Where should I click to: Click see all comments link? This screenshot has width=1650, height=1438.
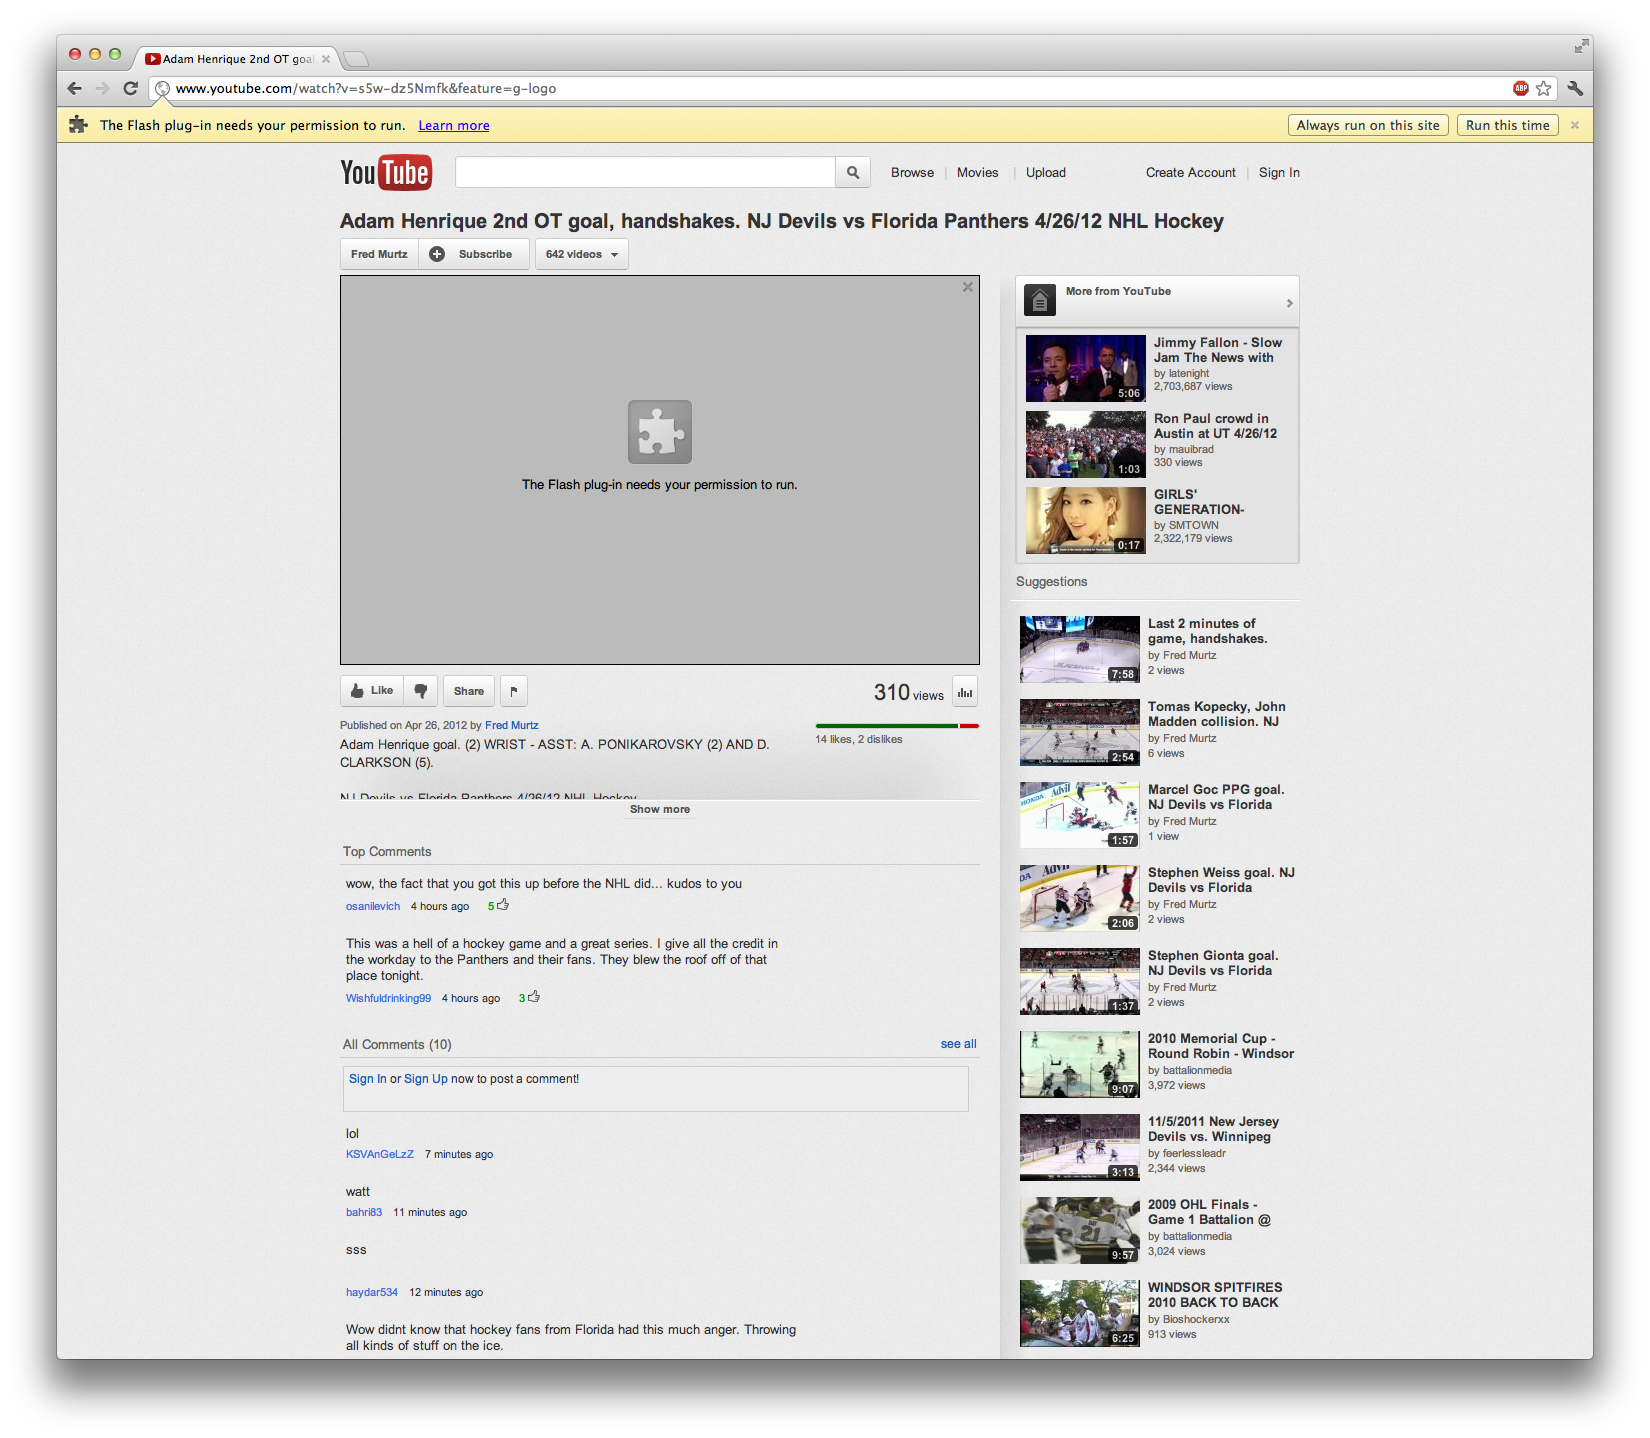(958, 1044)
